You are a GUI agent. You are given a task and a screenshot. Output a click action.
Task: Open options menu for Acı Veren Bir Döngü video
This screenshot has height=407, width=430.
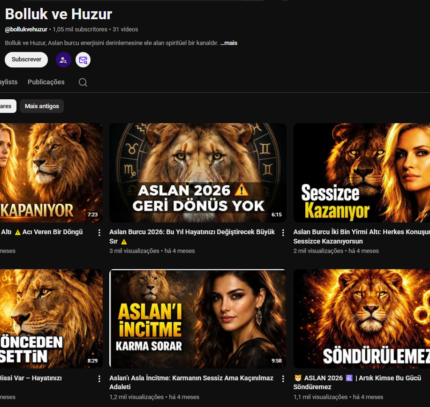(x=99, y=233)
